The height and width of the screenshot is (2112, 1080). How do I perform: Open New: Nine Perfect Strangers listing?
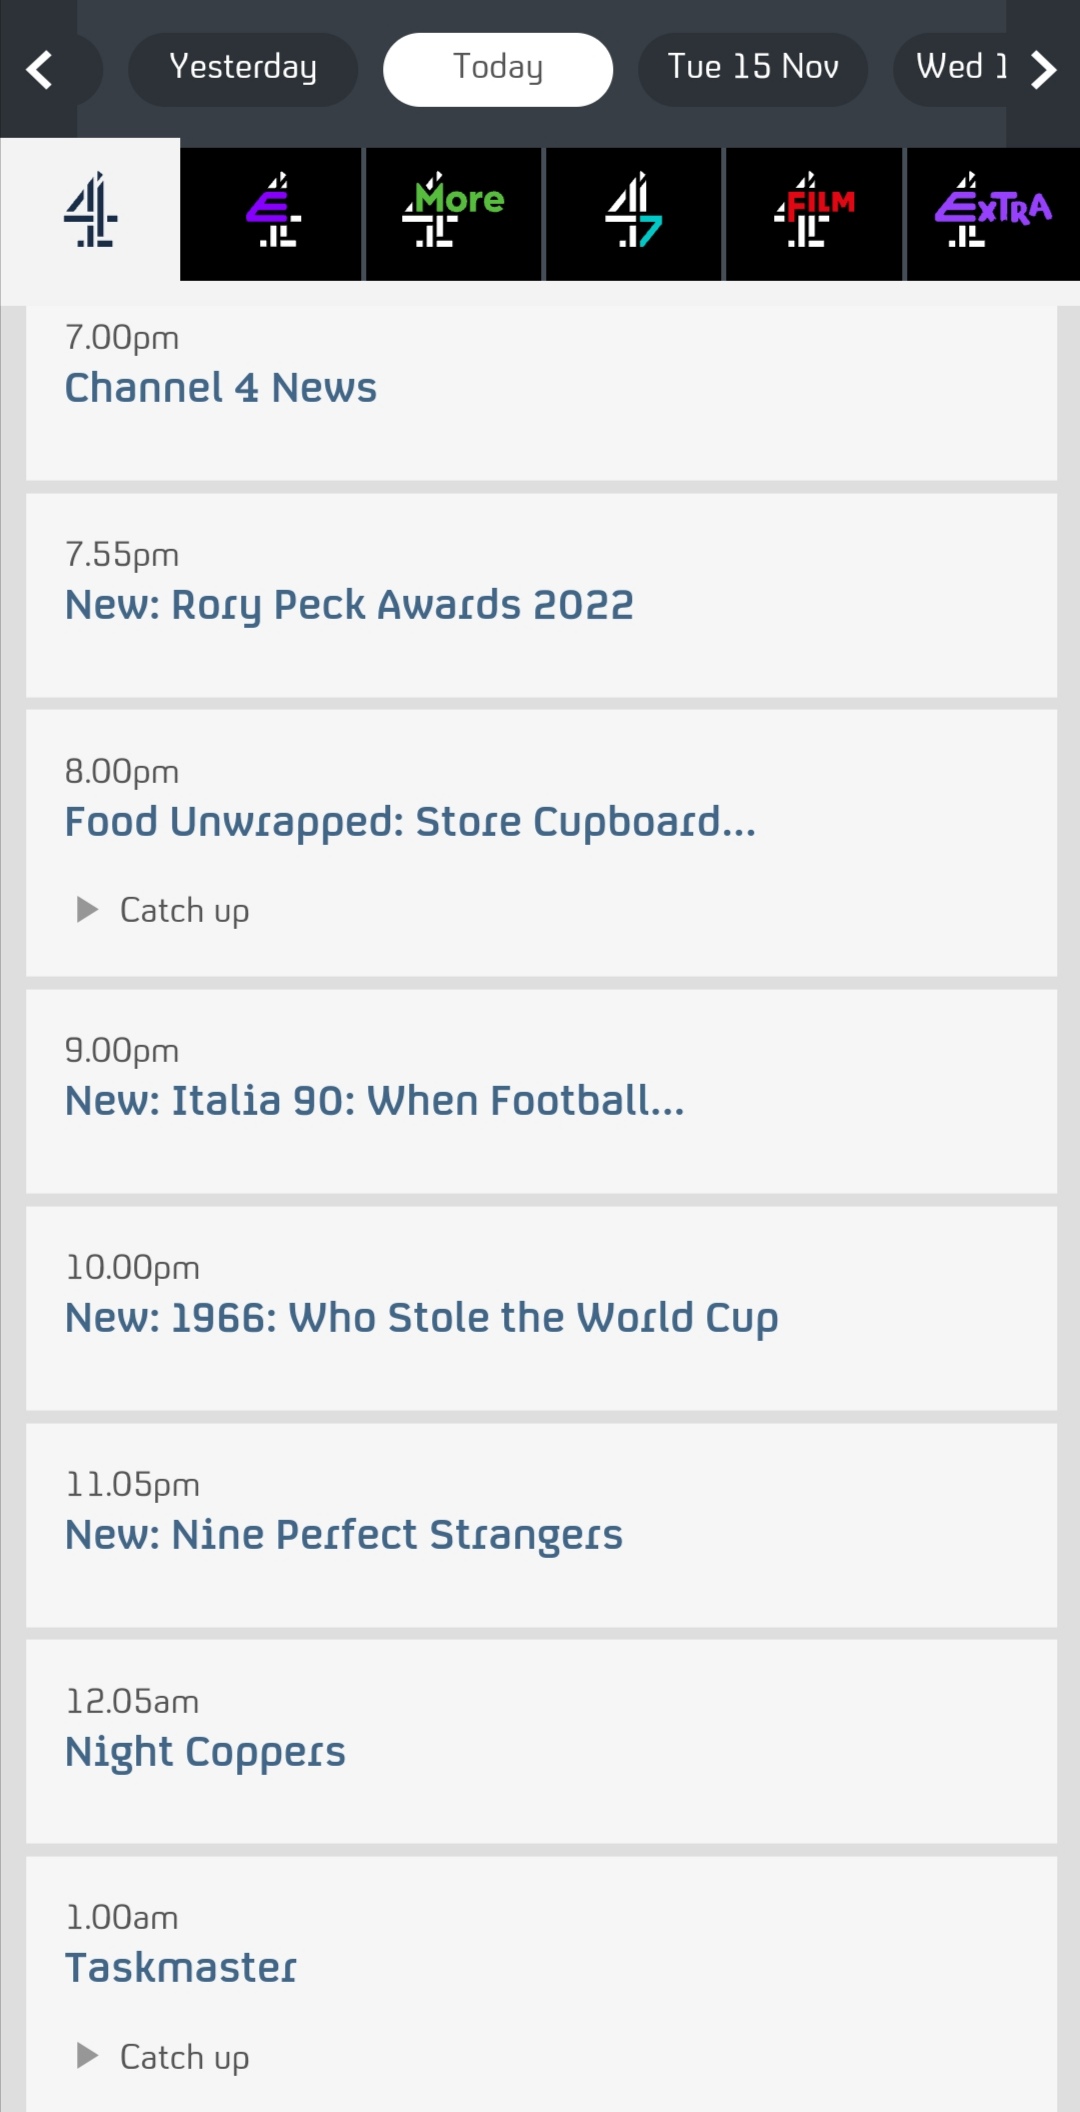541,1525
